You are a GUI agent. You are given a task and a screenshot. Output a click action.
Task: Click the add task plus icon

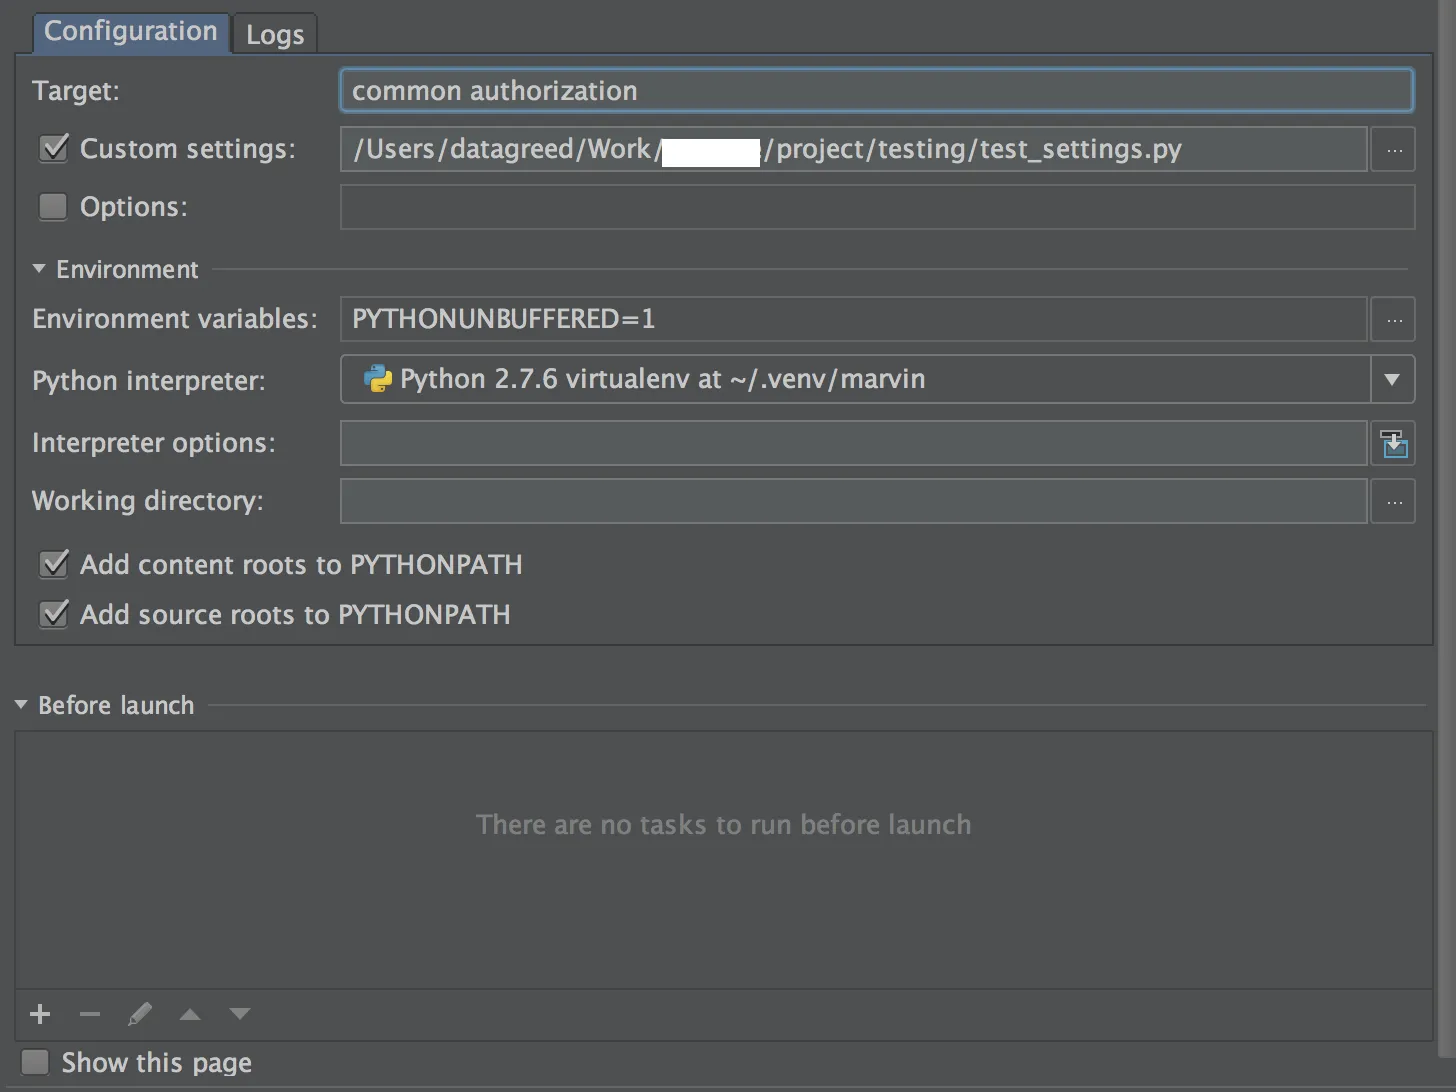coord(40,1014)
